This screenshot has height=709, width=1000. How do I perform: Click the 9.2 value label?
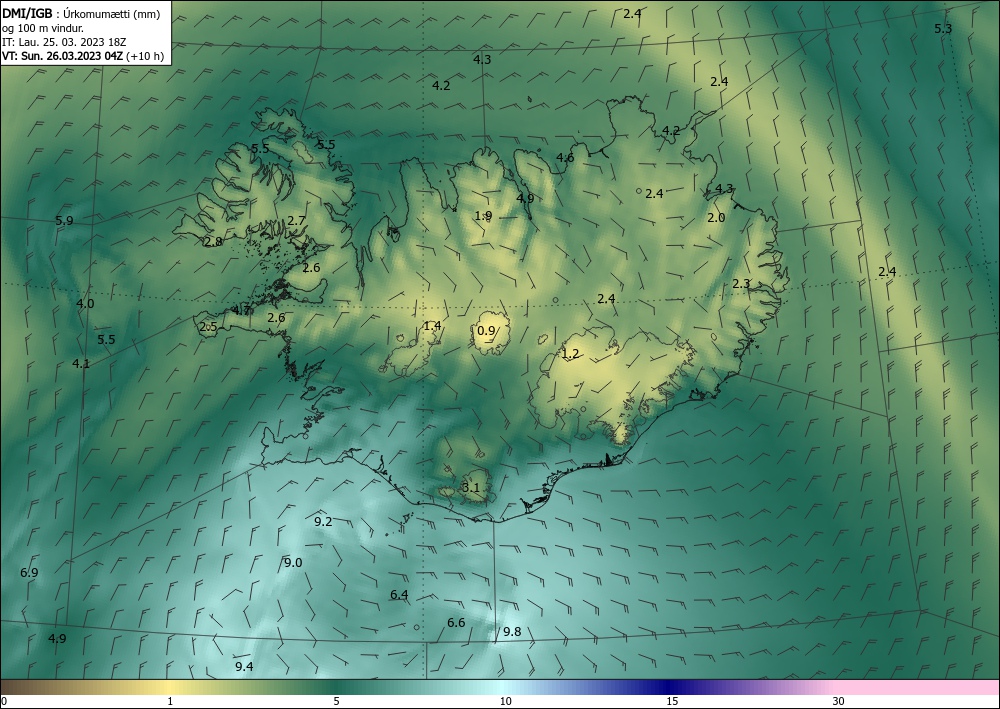pos(323,522)
